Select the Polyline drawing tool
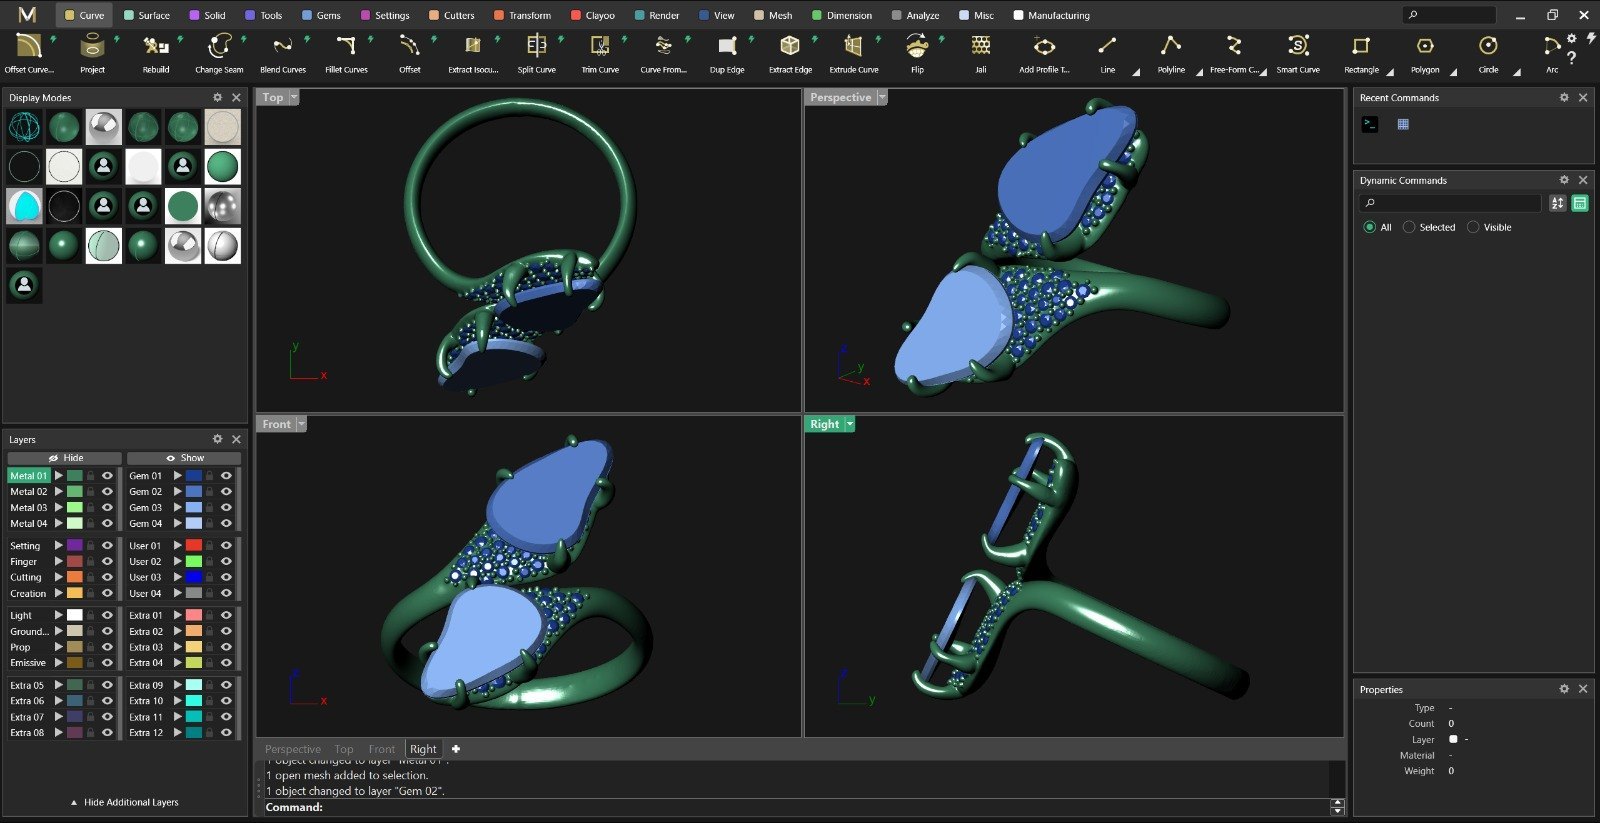The height and width of the screenshot is (823, 1600). tap(1171, 53)
